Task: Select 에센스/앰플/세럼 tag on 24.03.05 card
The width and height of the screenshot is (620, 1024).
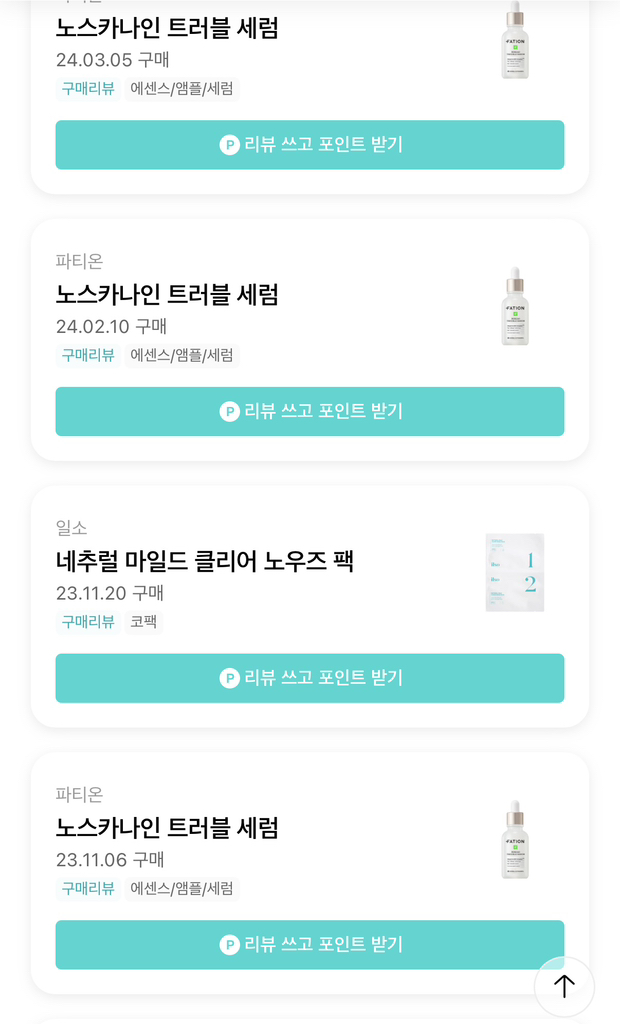Action: click(182, 89)
